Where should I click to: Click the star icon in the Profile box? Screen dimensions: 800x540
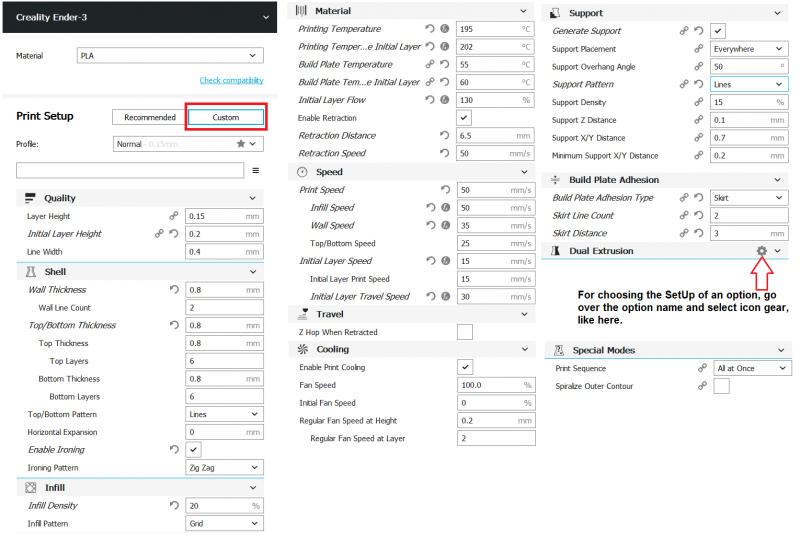coord(241,144)
